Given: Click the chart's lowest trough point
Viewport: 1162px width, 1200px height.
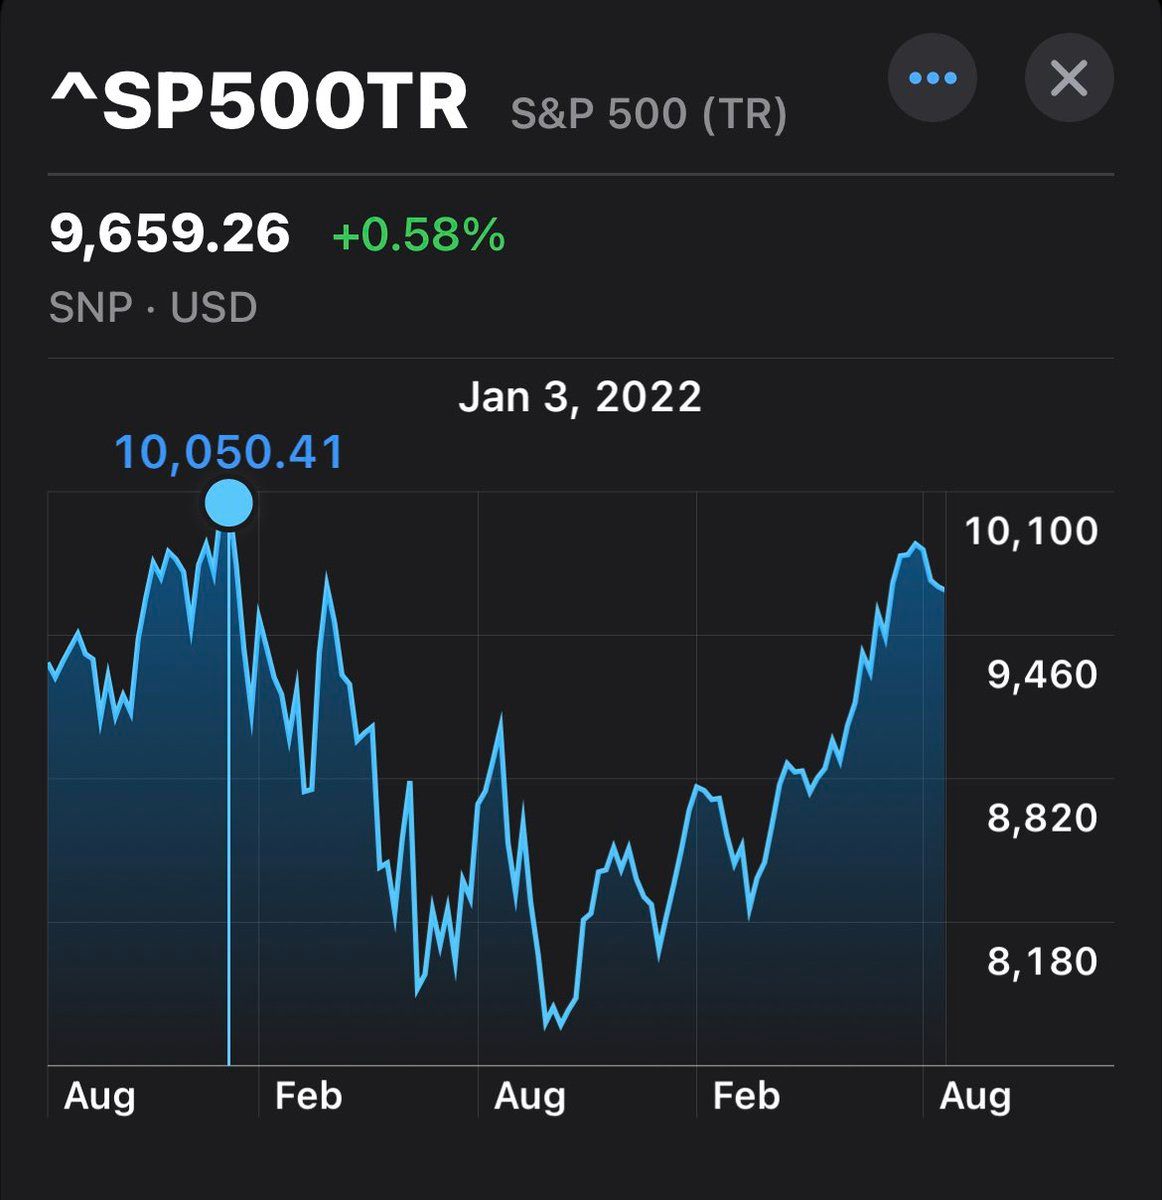Looking at the screenshot, I should (x=547, y=1026).
